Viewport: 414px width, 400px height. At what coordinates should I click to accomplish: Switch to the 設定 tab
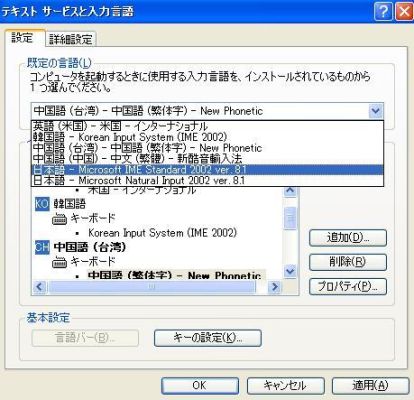[25, 38]
